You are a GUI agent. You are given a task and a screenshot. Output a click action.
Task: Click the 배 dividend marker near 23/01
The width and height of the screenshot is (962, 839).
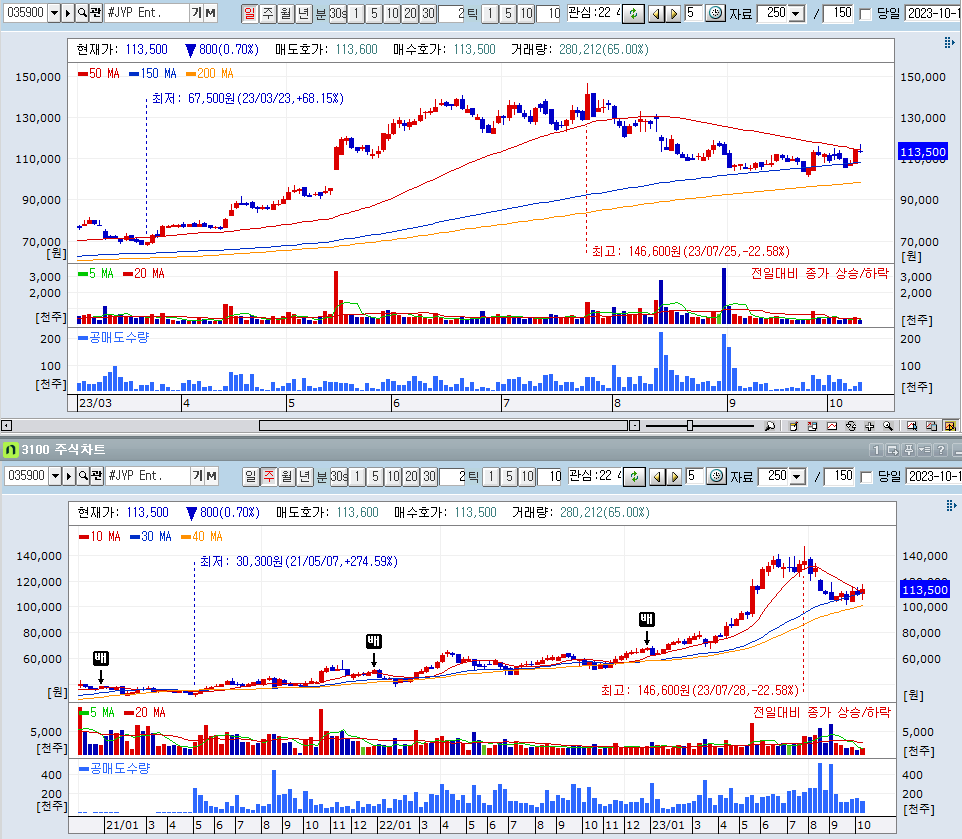click(647, 619)
